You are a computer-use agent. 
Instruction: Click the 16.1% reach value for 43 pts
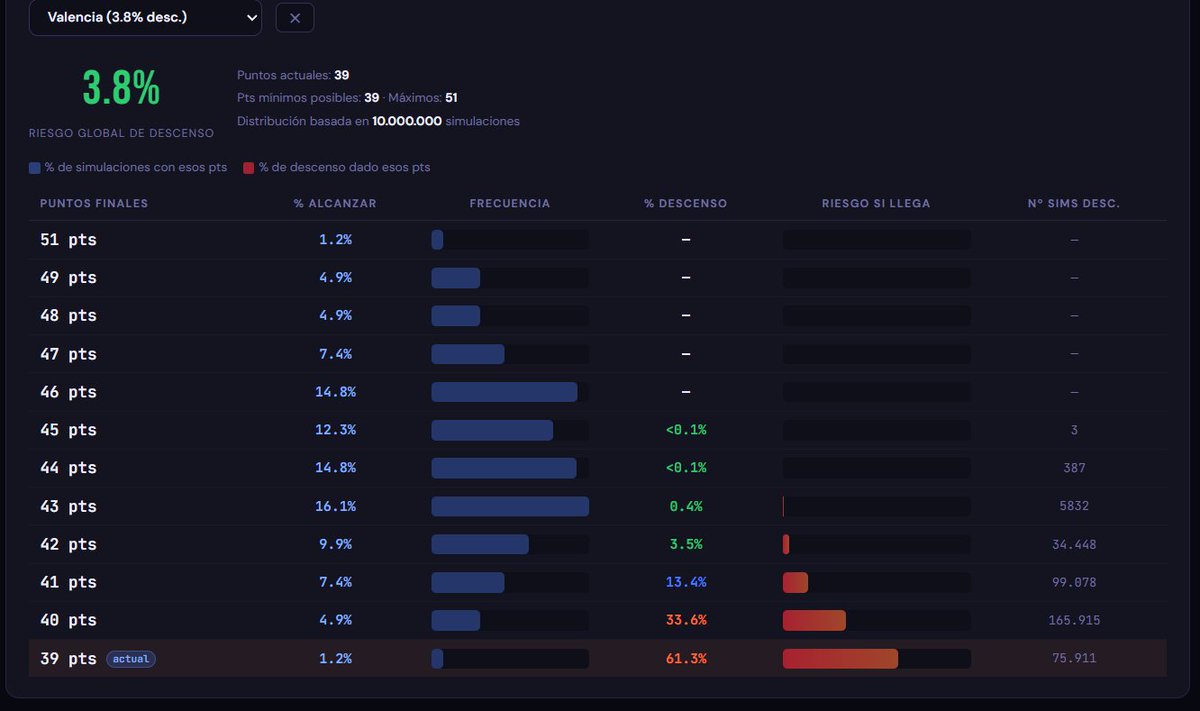click(335, 507)
